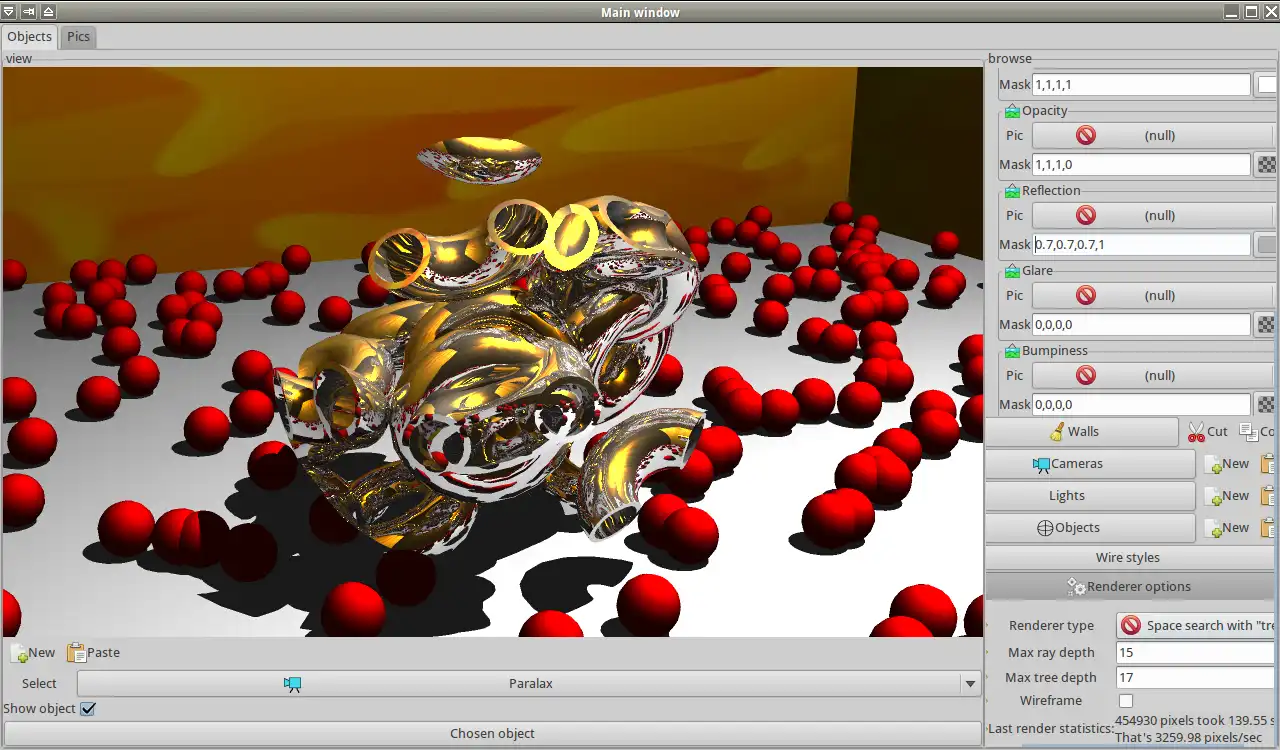Click the New button below the view
1280x750 pixels.
coord(33,653)
